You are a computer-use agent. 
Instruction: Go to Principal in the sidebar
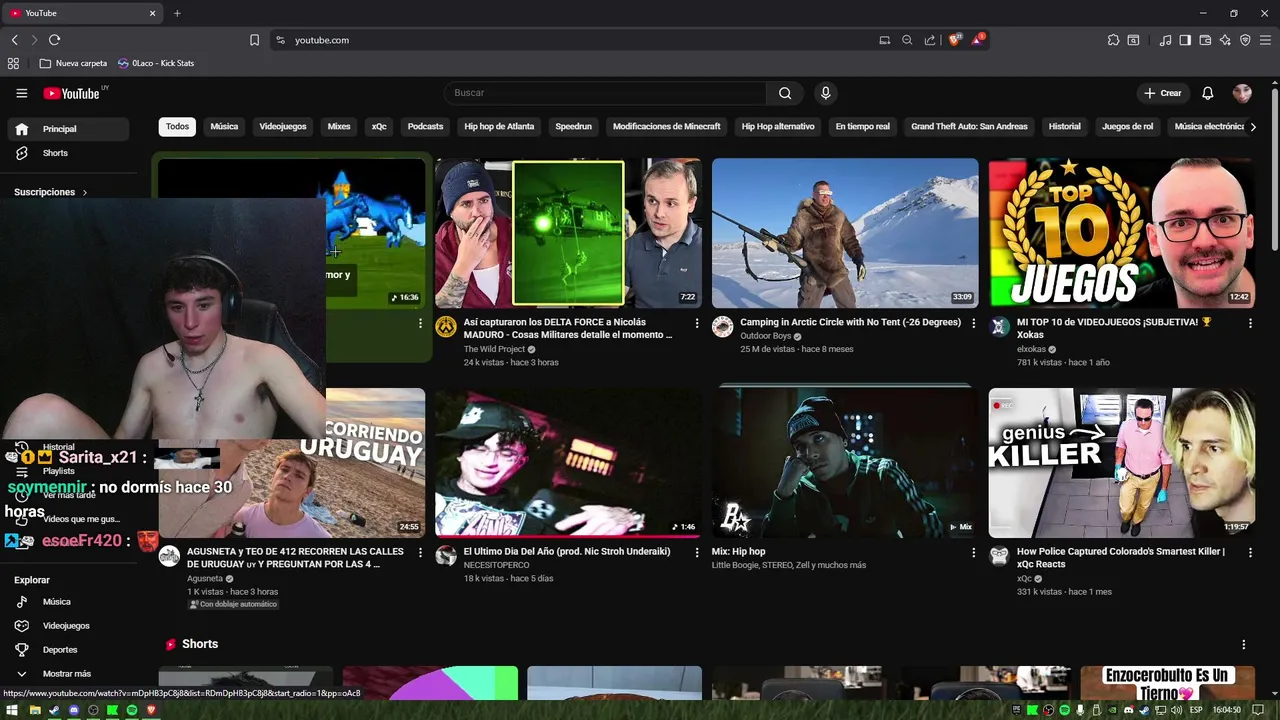pyautogui.click(x=68, y=129)
